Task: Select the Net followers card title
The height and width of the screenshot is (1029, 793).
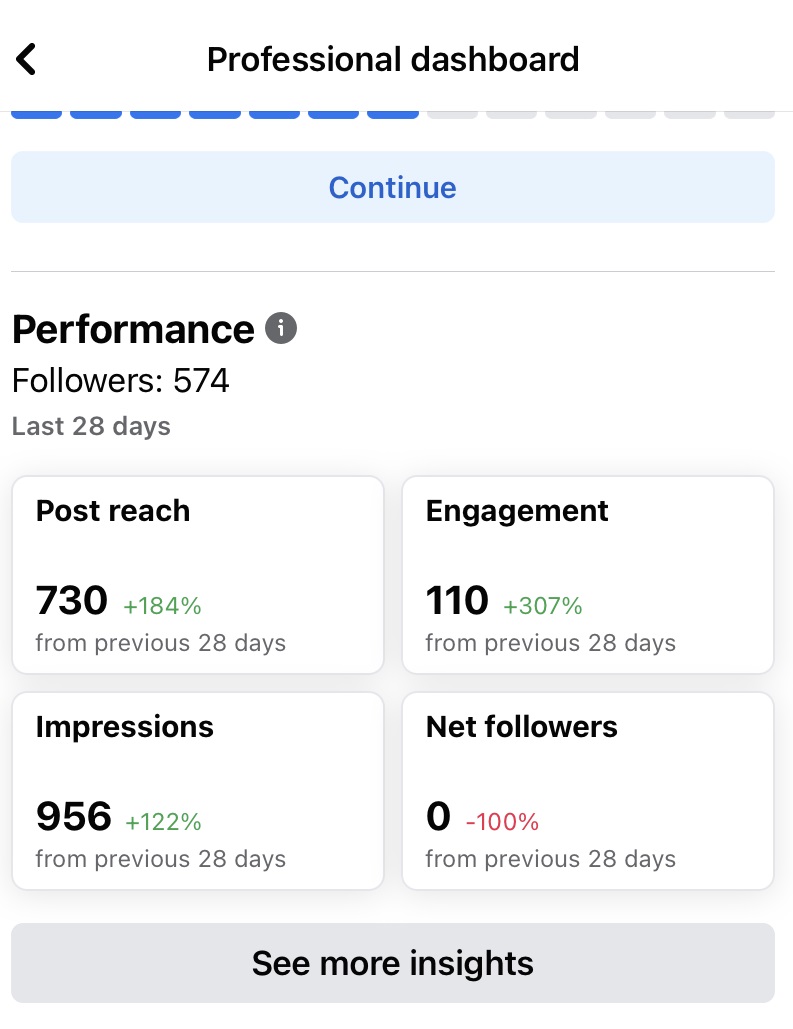Action: click(522, 727)
